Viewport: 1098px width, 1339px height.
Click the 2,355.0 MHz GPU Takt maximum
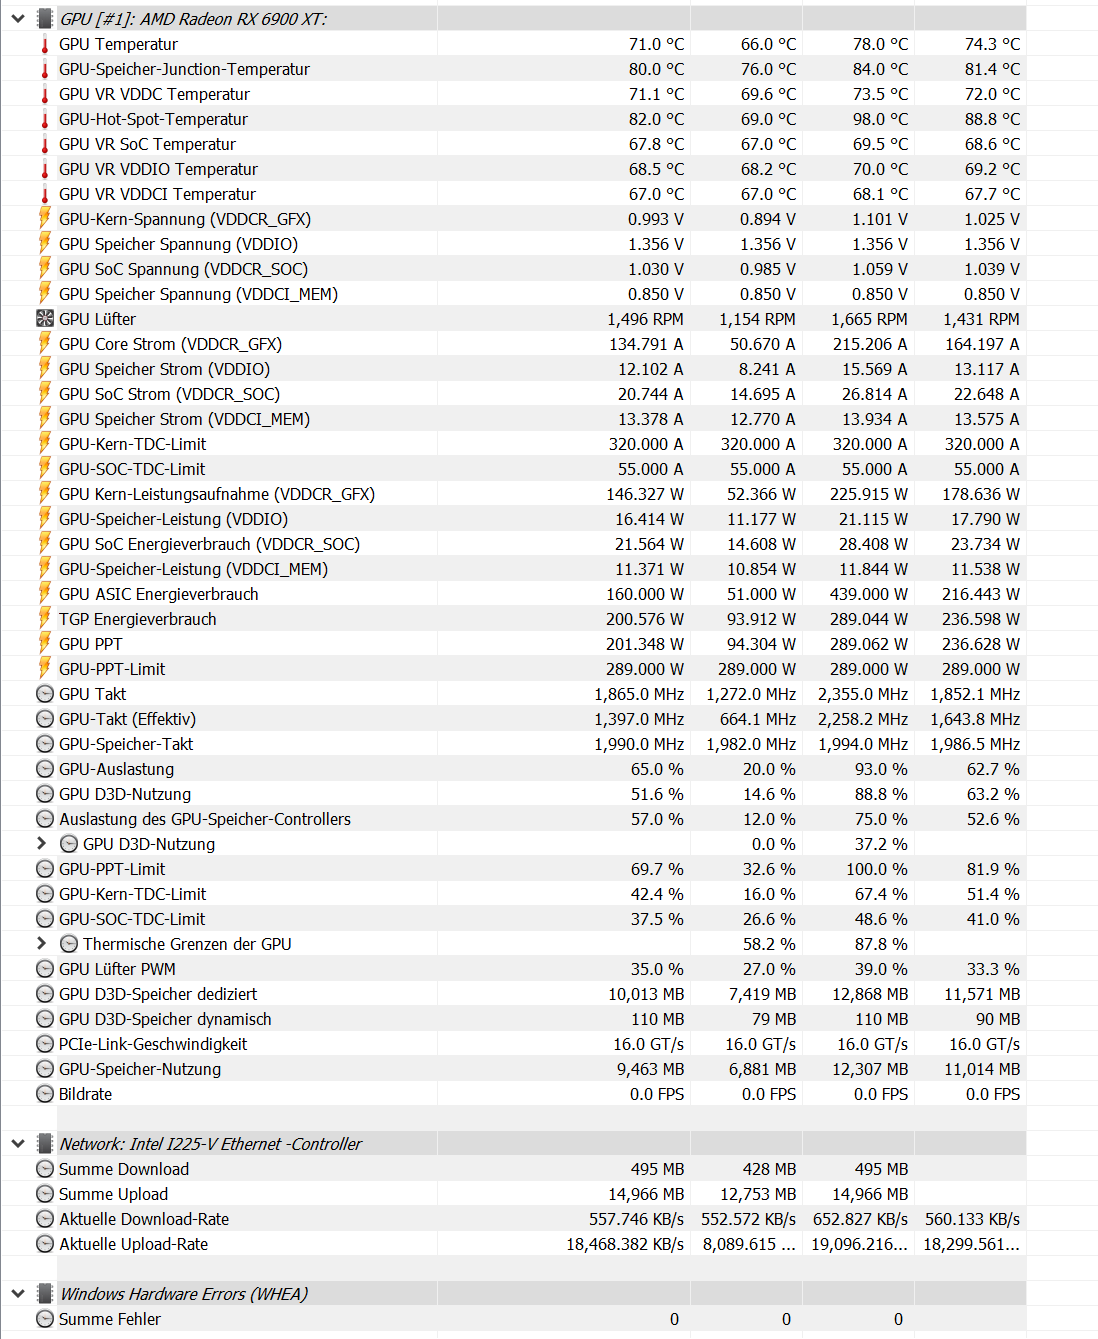pyautogui.click(x=863, y=694)
